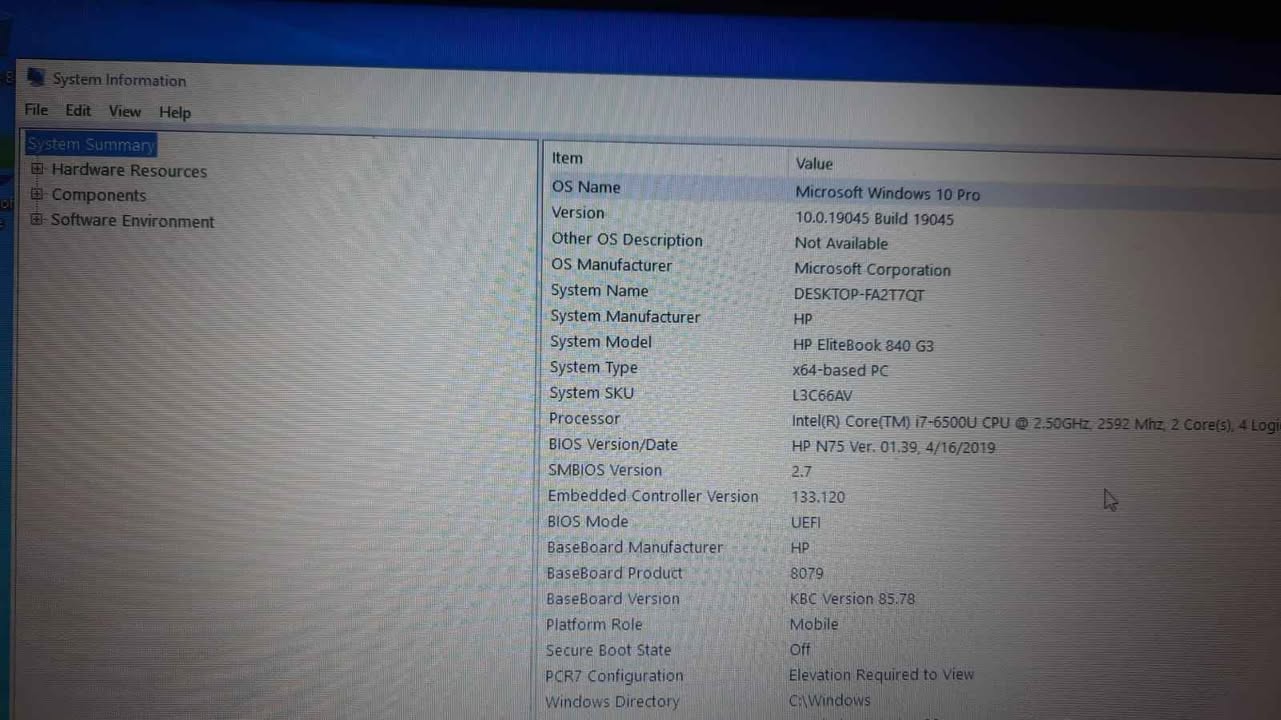Click the Embedded Controller Version label
Image resolution: width=1281 pixels, height=720 pixels.
(x=653, y=496)
